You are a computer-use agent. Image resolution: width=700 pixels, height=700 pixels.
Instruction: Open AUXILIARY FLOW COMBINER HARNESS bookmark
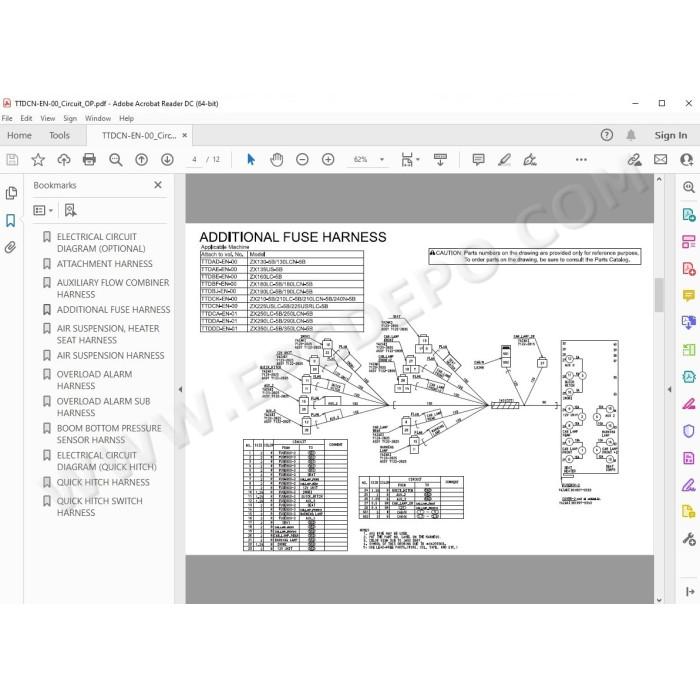pos(113,288)
